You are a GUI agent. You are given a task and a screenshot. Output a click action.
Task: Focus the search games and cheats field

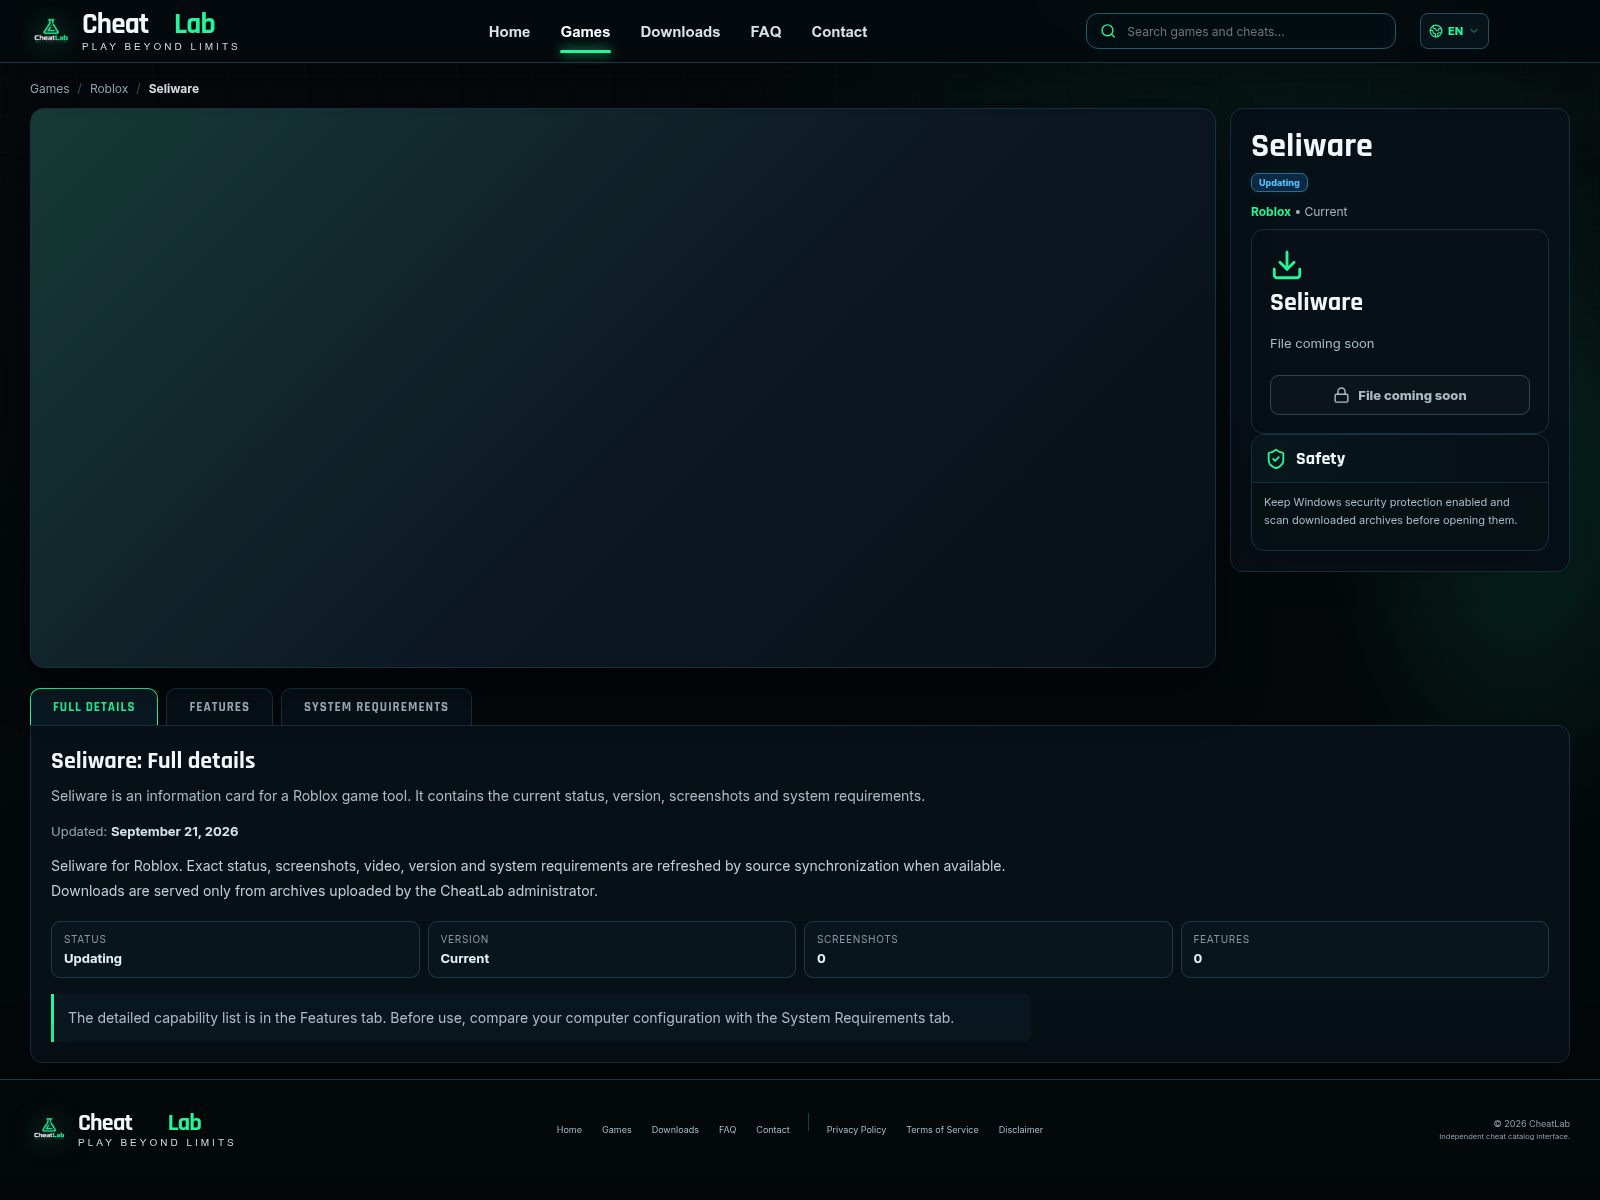1241,31
